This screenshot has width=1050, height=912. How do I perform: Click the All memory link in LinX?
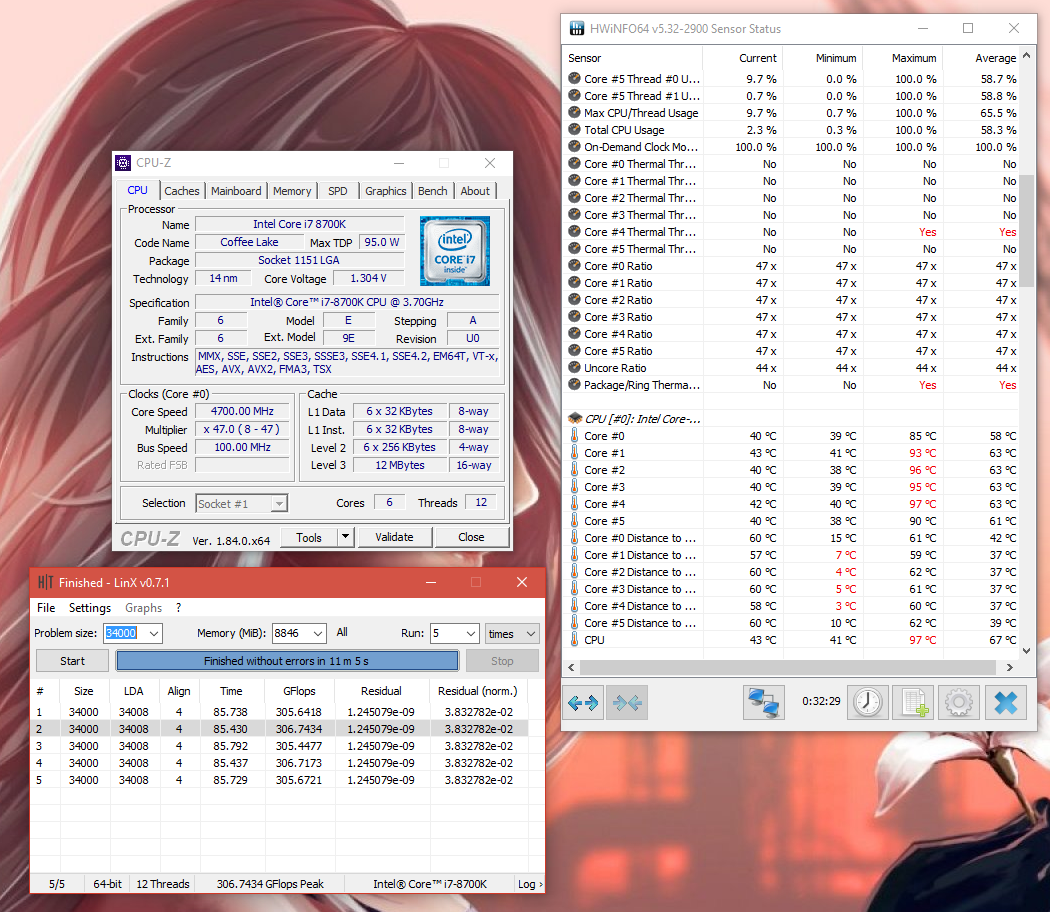pos(342,632)
